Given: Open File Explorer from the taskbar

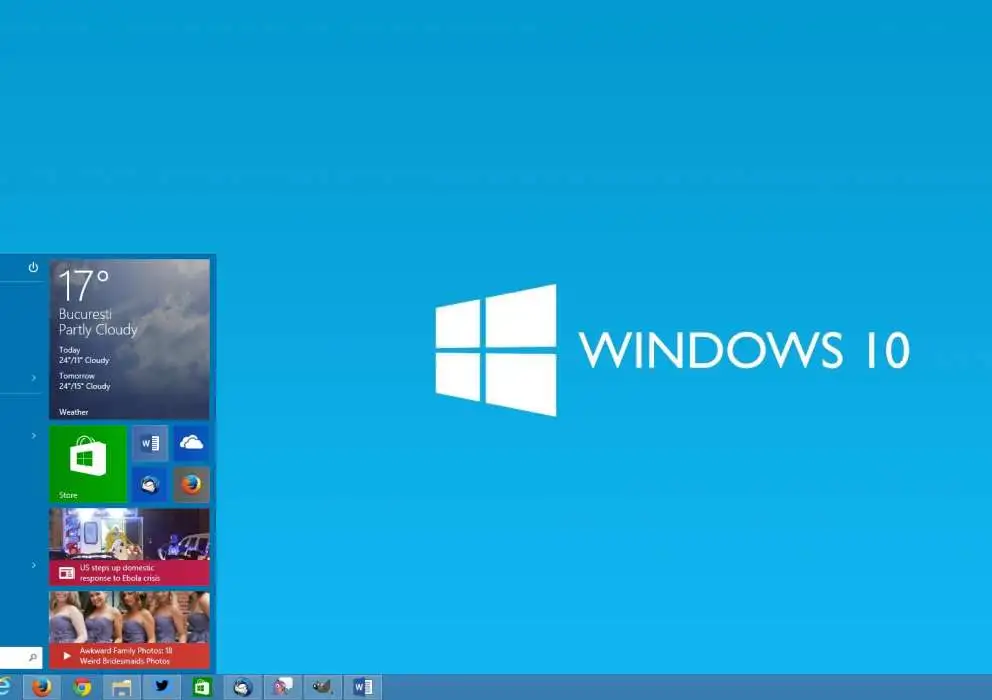Looking at the screenshot, I should click(121, 687).
